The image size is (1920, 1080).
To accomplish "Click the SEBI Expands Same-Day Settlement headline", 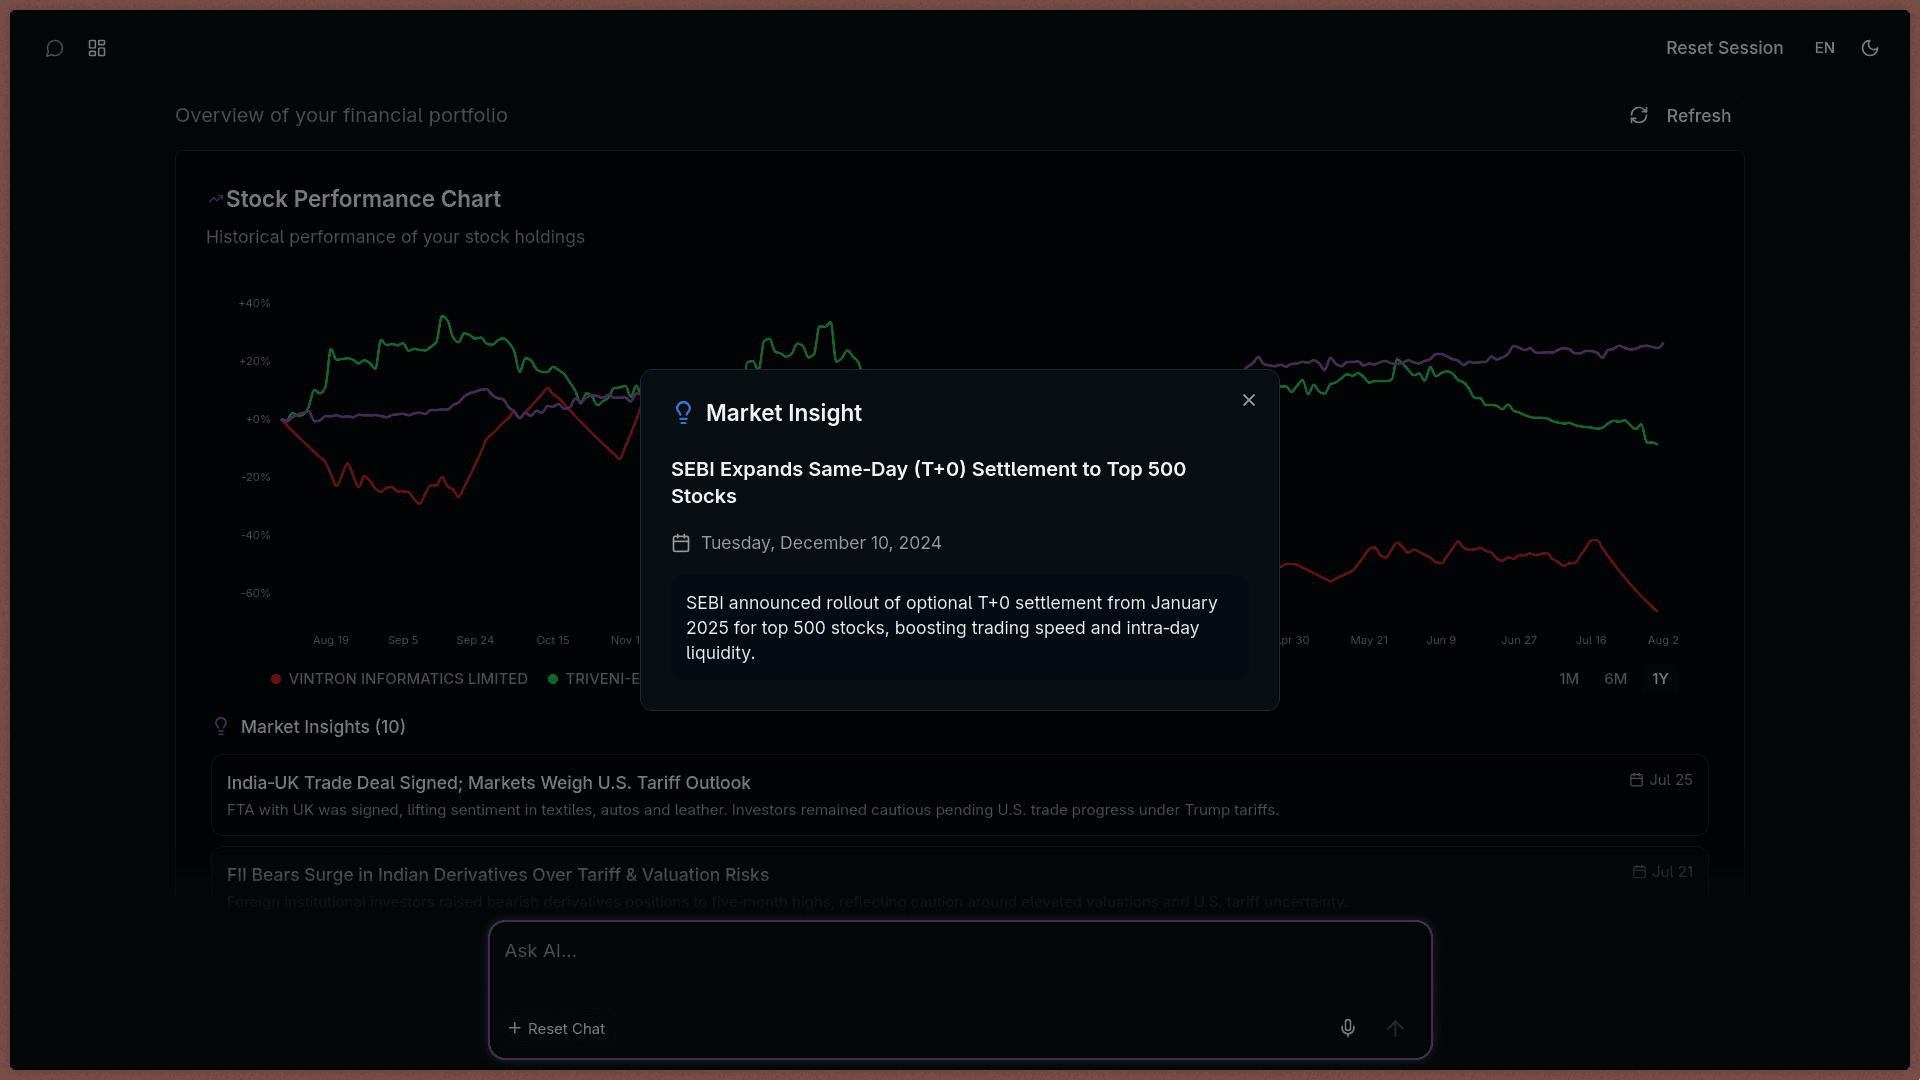I will point(928,483).
